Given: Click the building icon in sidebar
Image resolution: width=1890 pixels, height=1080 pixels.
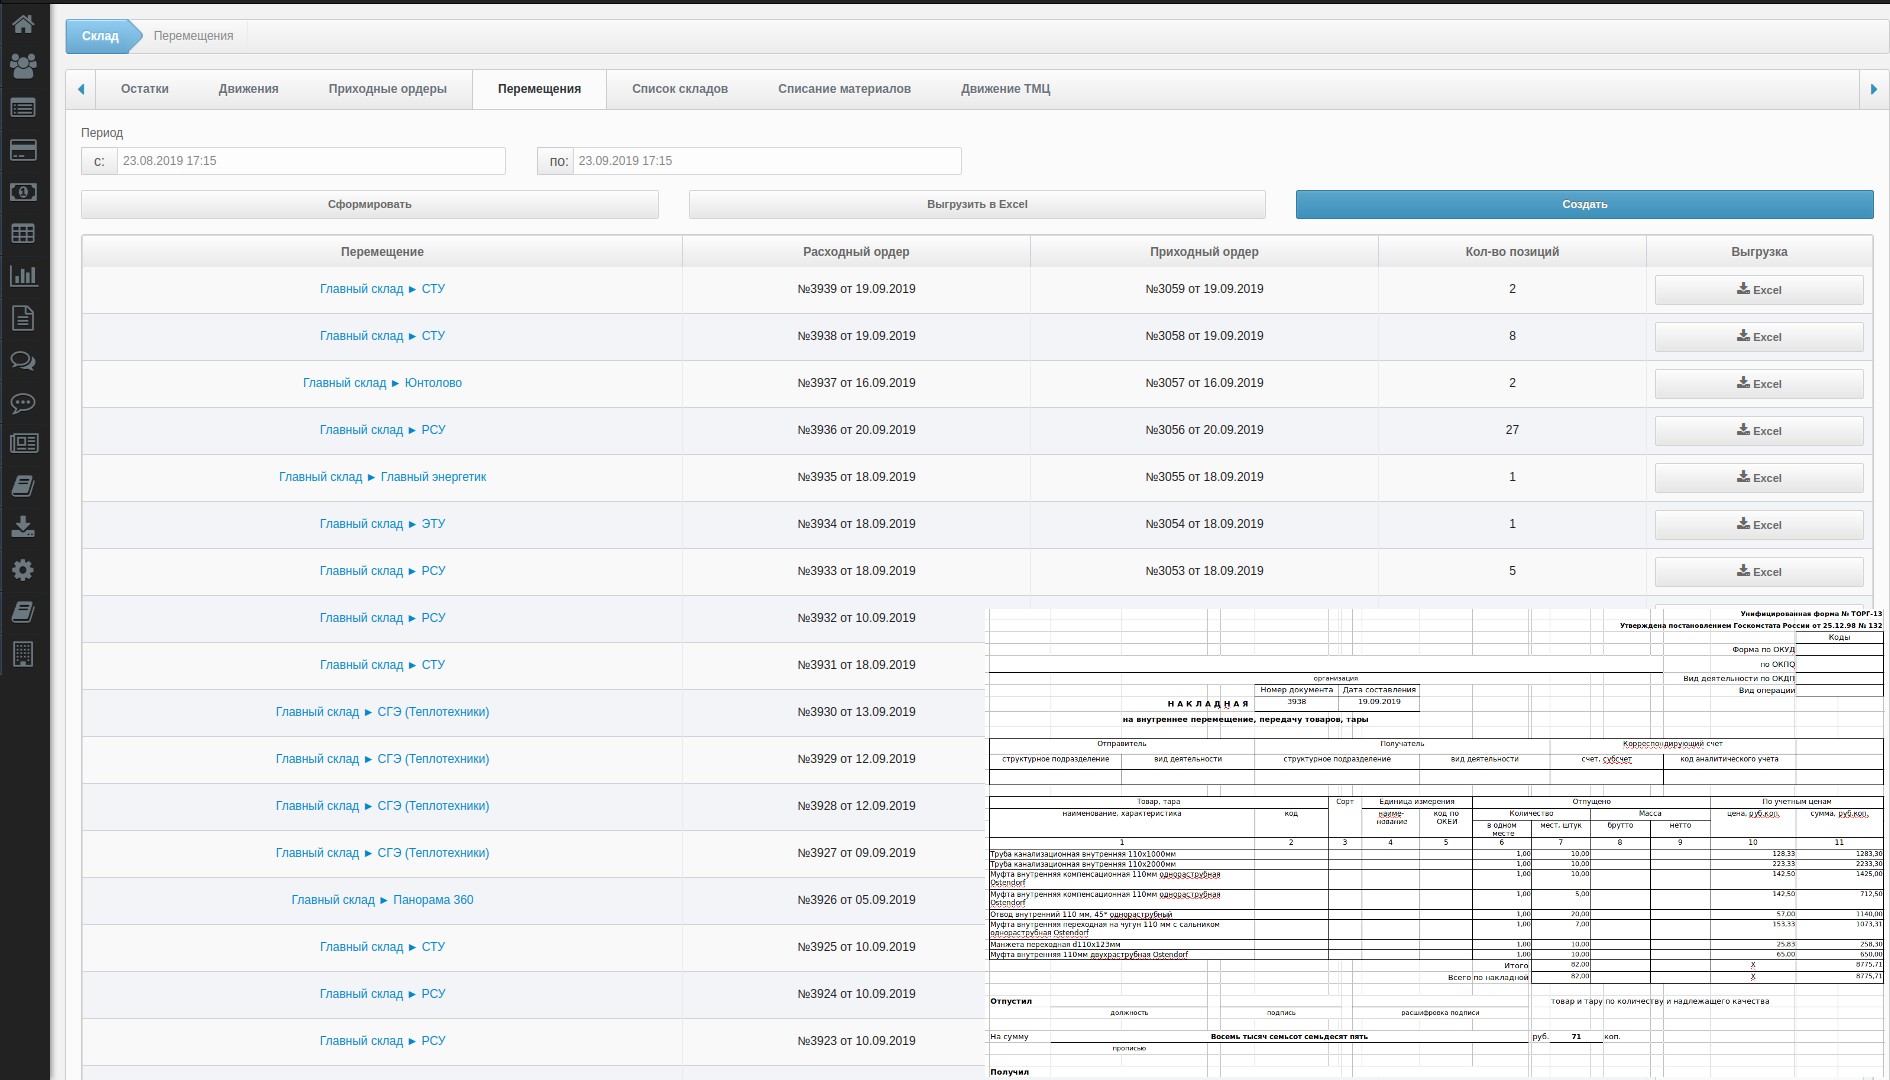Looking at the screenshot, I should (23, 654).
